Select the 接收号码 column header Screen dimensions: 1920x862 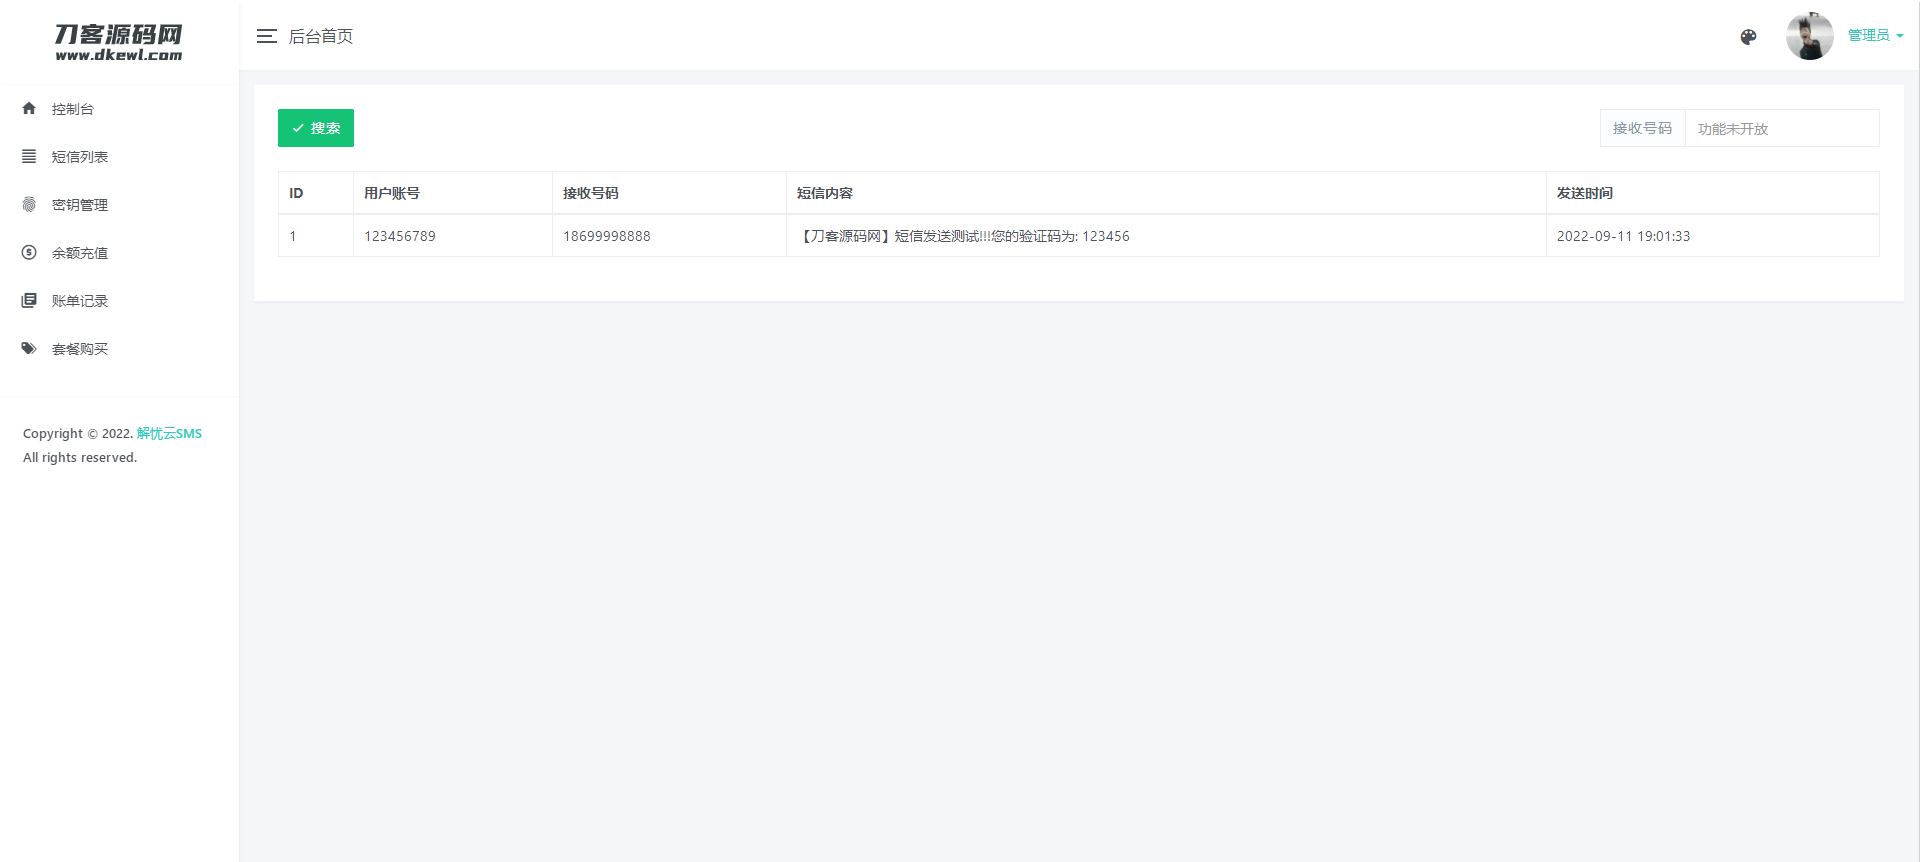click(x=591, y=193)
